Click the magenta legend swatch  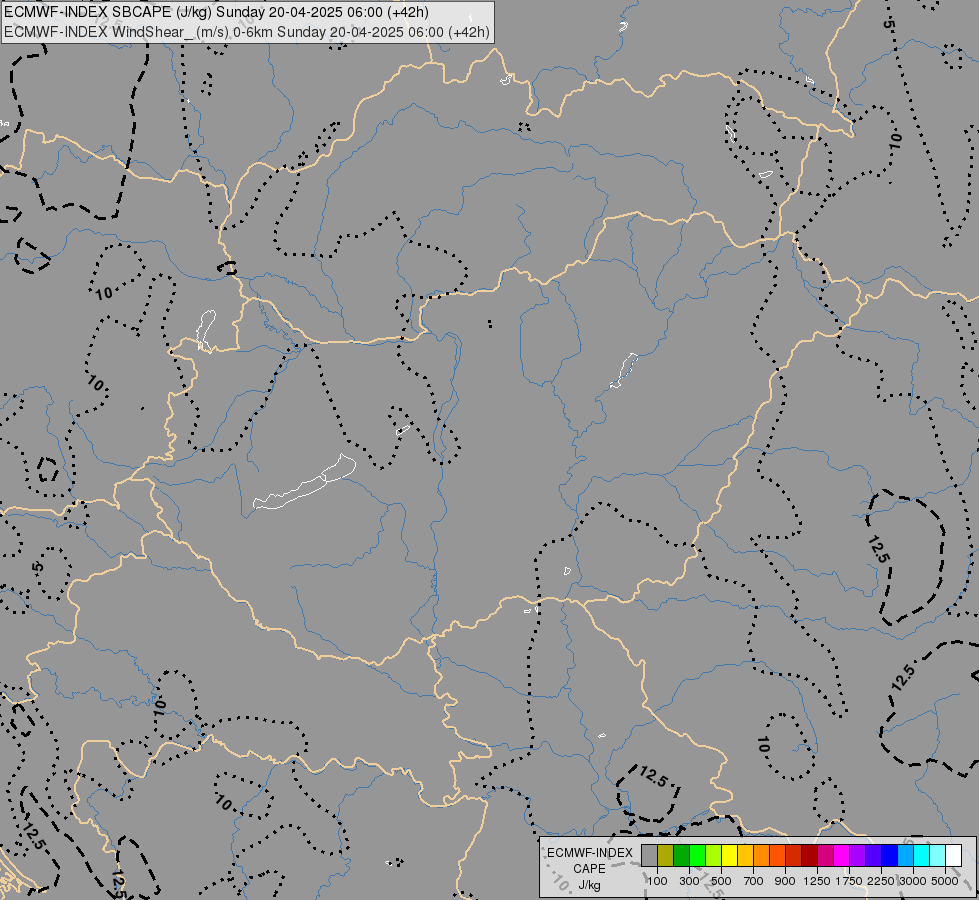(842, 855)
